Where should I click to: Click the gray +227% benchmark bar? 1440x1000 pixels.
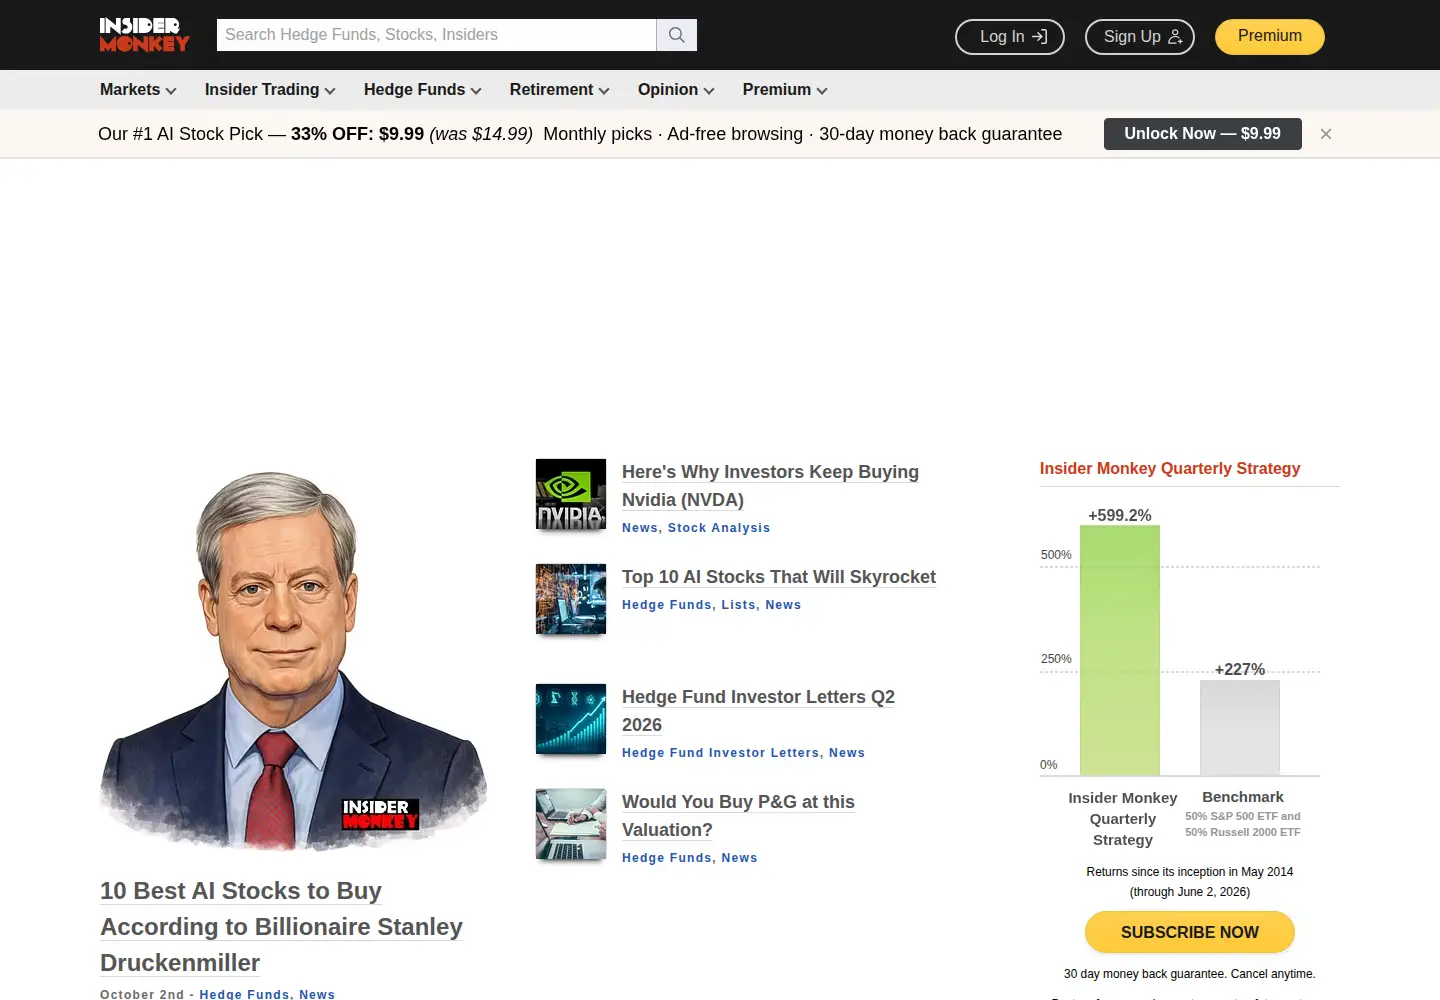point(1240,727)
